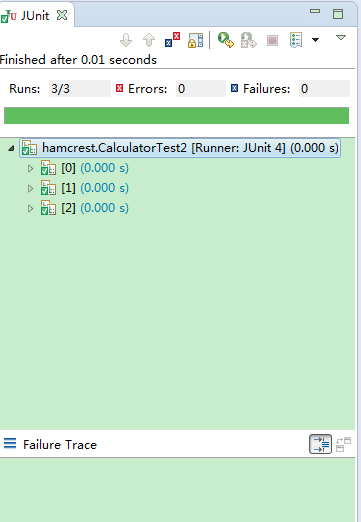Image resolution: width=361 pixels, height=522 pixels.
Task: Click the Previous Failed Test arrow
Action: point(149,40)
